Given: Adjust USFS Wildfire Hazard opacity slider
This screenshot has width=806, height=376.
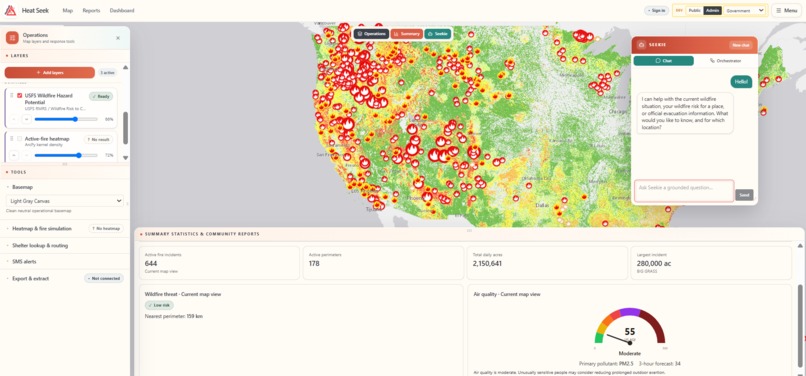Looking at the screenshot, I should (x=66, y=119).
